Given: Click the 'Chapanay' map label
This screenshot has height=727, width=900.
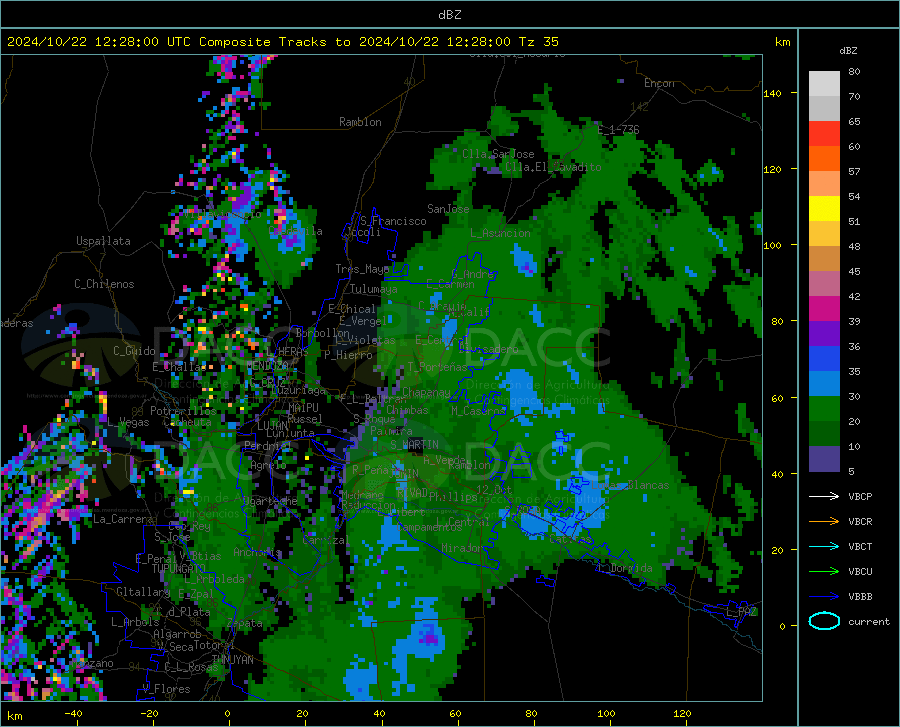Looking at the screenshot, I should coord(426,392).
